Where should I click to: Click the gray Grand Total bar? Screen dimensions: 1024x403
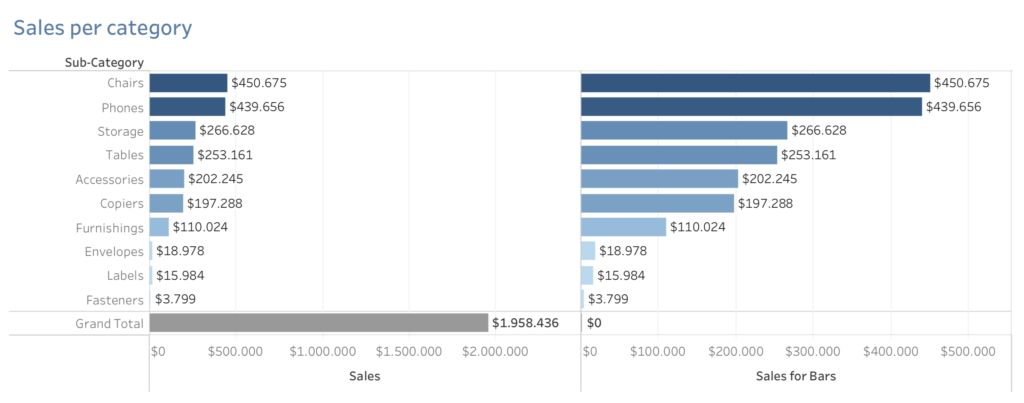click(318, 323)
